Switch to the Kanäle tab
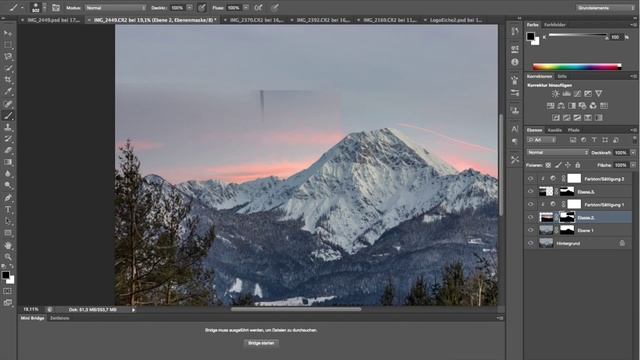640x360 pixels. [x=555, y=130]
